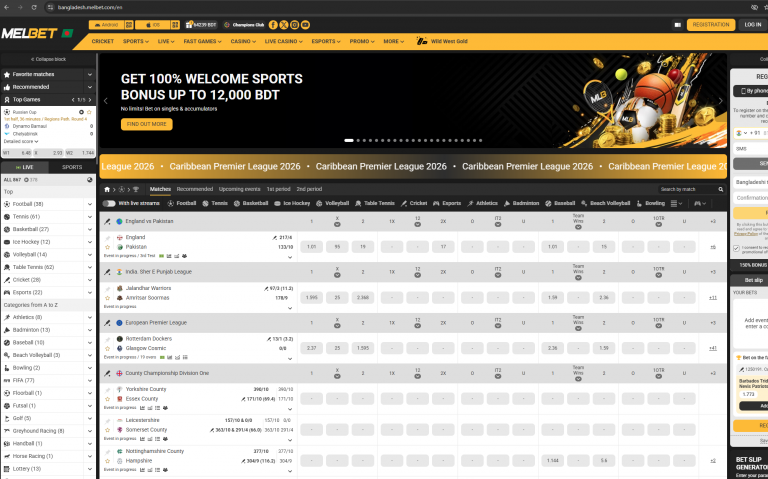Viewport: 768px width, 479px height.
Task: Filter matches by Tennis
Action: tap(215, 203)
